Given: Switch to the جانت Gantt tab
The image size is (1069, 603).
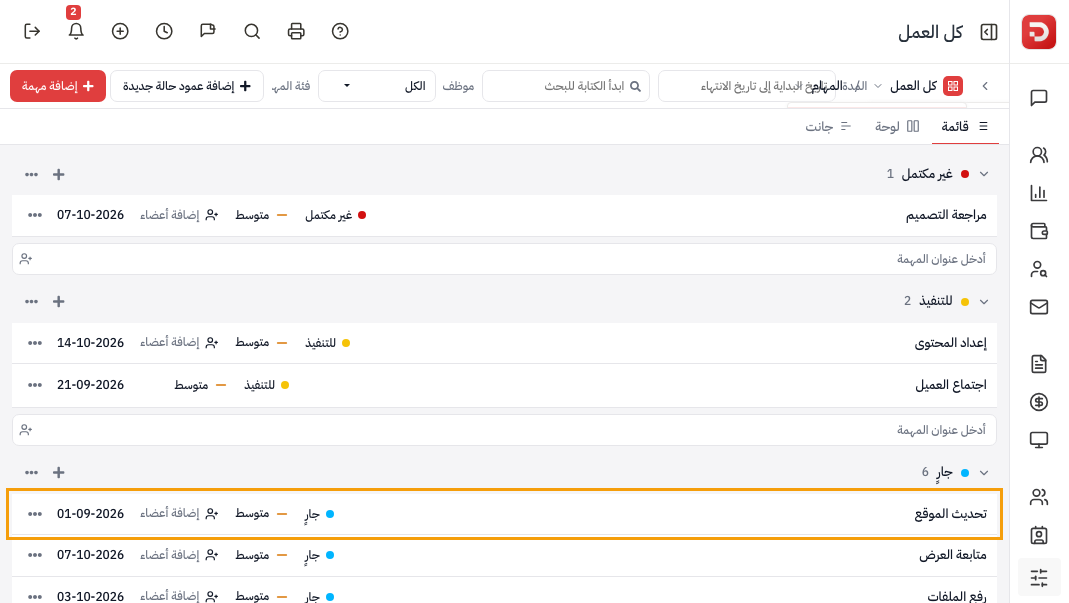Looking at the screenshot, I should pyautogui.click(x=828, y=126).
